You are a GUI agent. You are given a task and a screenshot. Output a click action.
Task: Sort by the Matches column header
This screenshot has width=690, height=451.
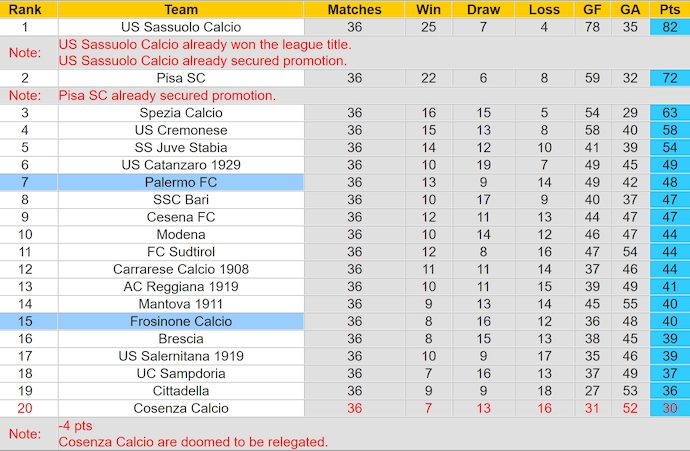(x=355, y=9)
